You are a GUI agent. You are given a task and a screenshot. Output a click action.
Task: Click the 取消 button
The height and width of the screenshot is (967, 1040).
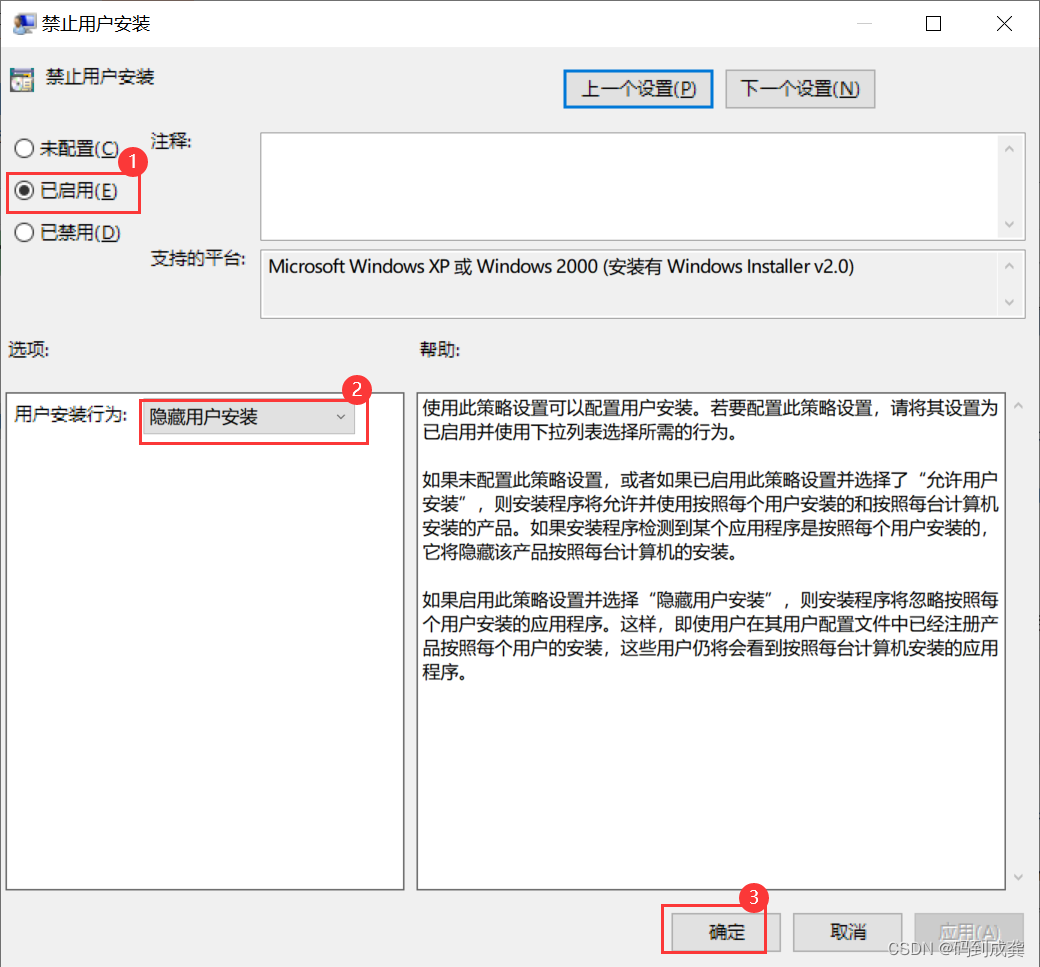point(848,932)
